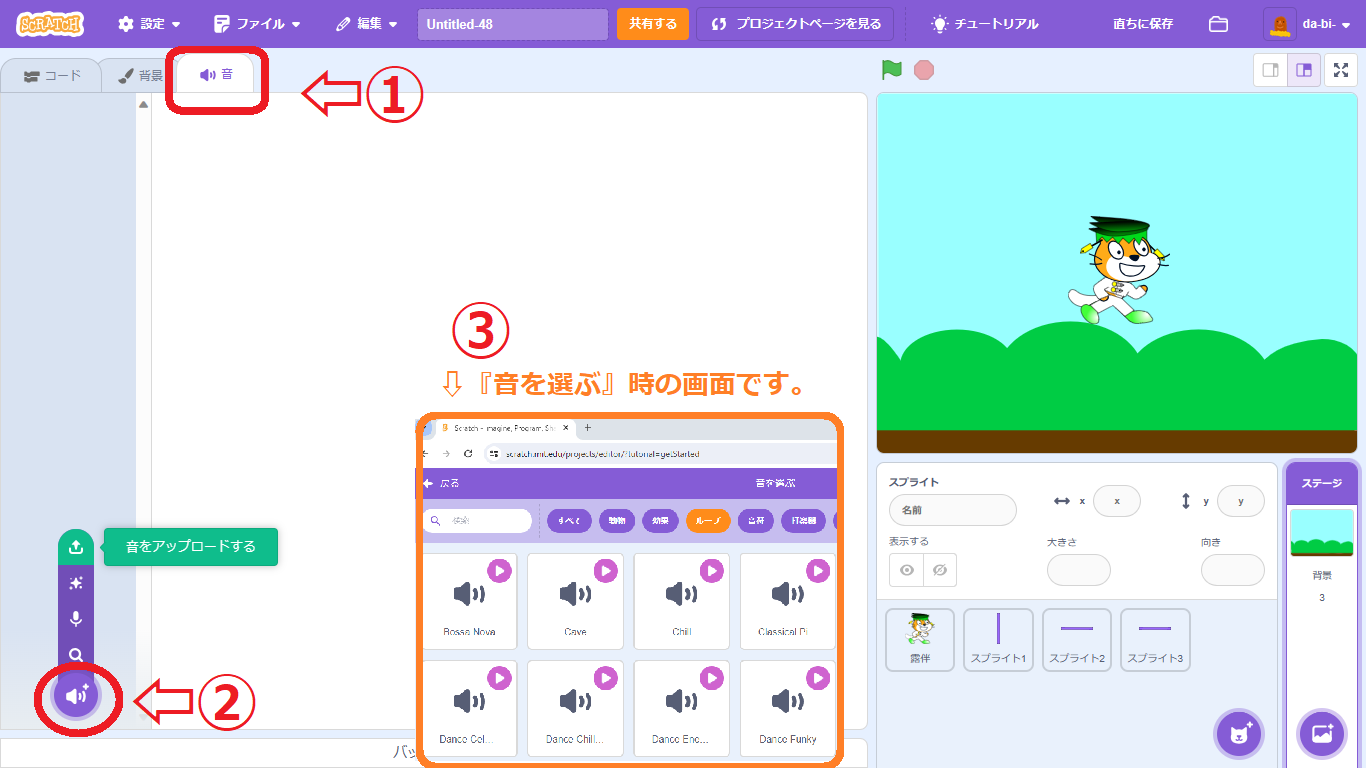Click the upload sound icon

click(x=76, y=547)
